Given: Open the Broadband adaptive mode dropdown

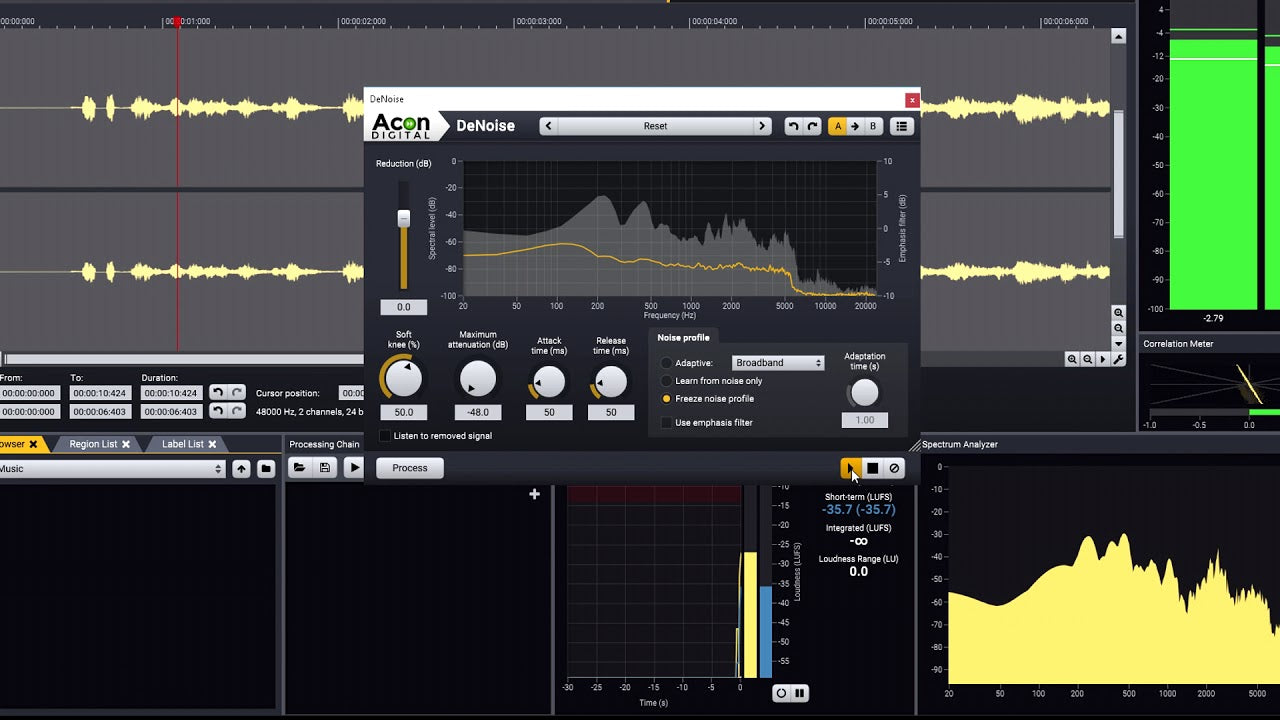Looking at the screenshot, I should [777, 363].
